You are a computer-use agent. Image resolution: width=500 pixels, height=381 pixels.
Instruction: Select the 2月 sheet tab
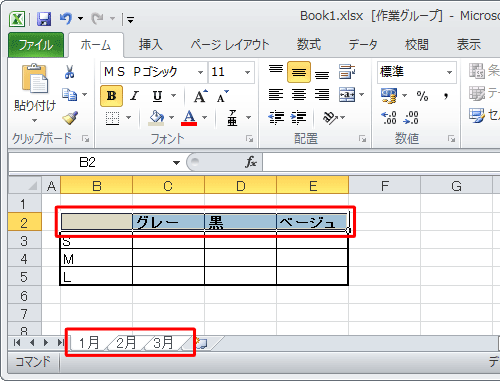(126, 342)
